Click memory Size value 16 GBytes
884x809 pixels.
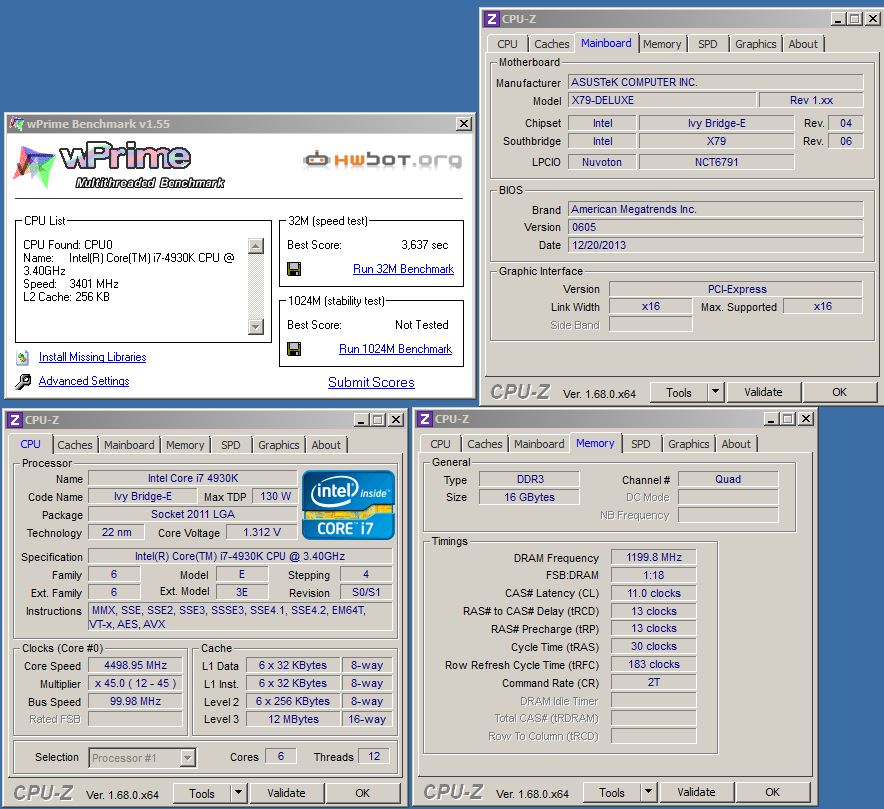click(x=529, y=497)
